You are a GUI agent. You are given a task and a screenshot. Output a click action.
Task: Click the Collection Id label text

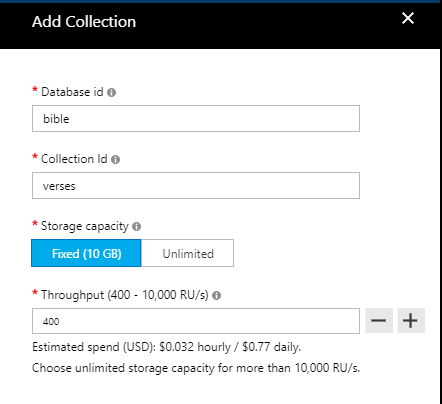click(74, 159)
